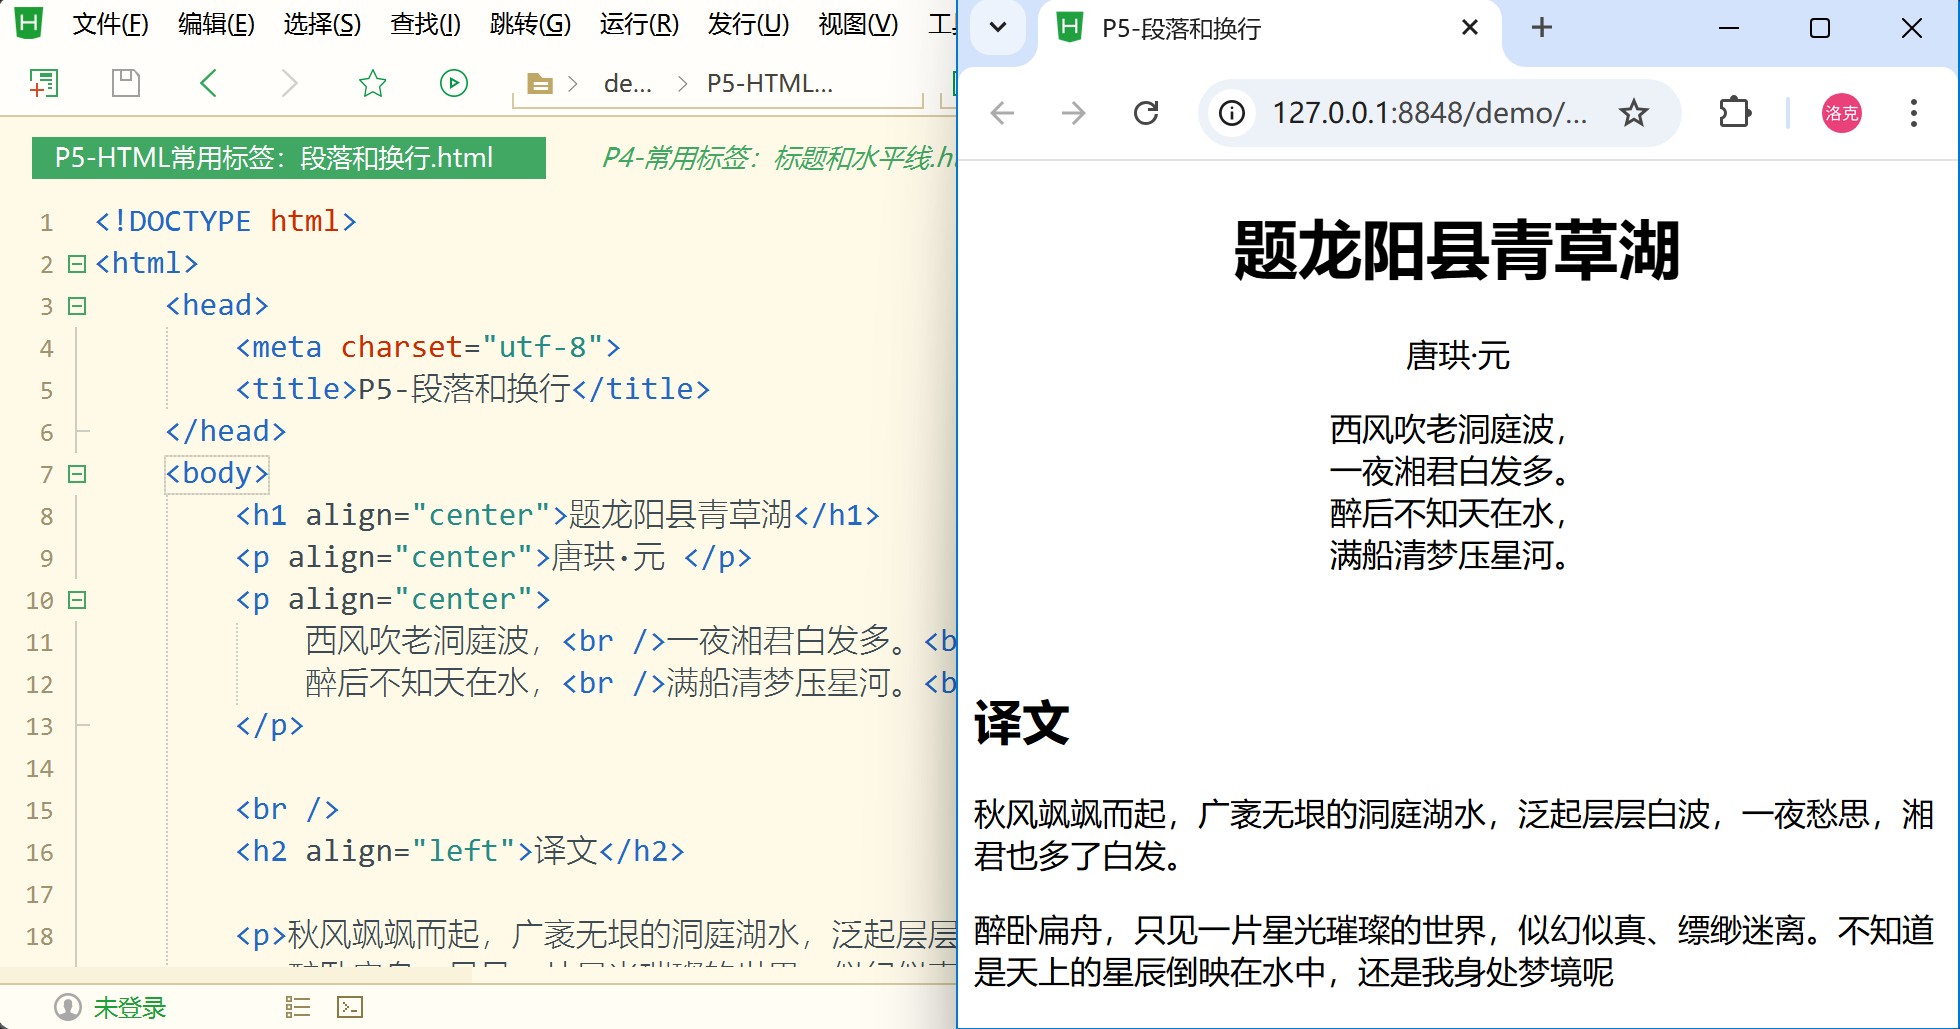Click the browser back button
The height and width of the screenshot is (1029, 1960).
(x=1002, y=113)
